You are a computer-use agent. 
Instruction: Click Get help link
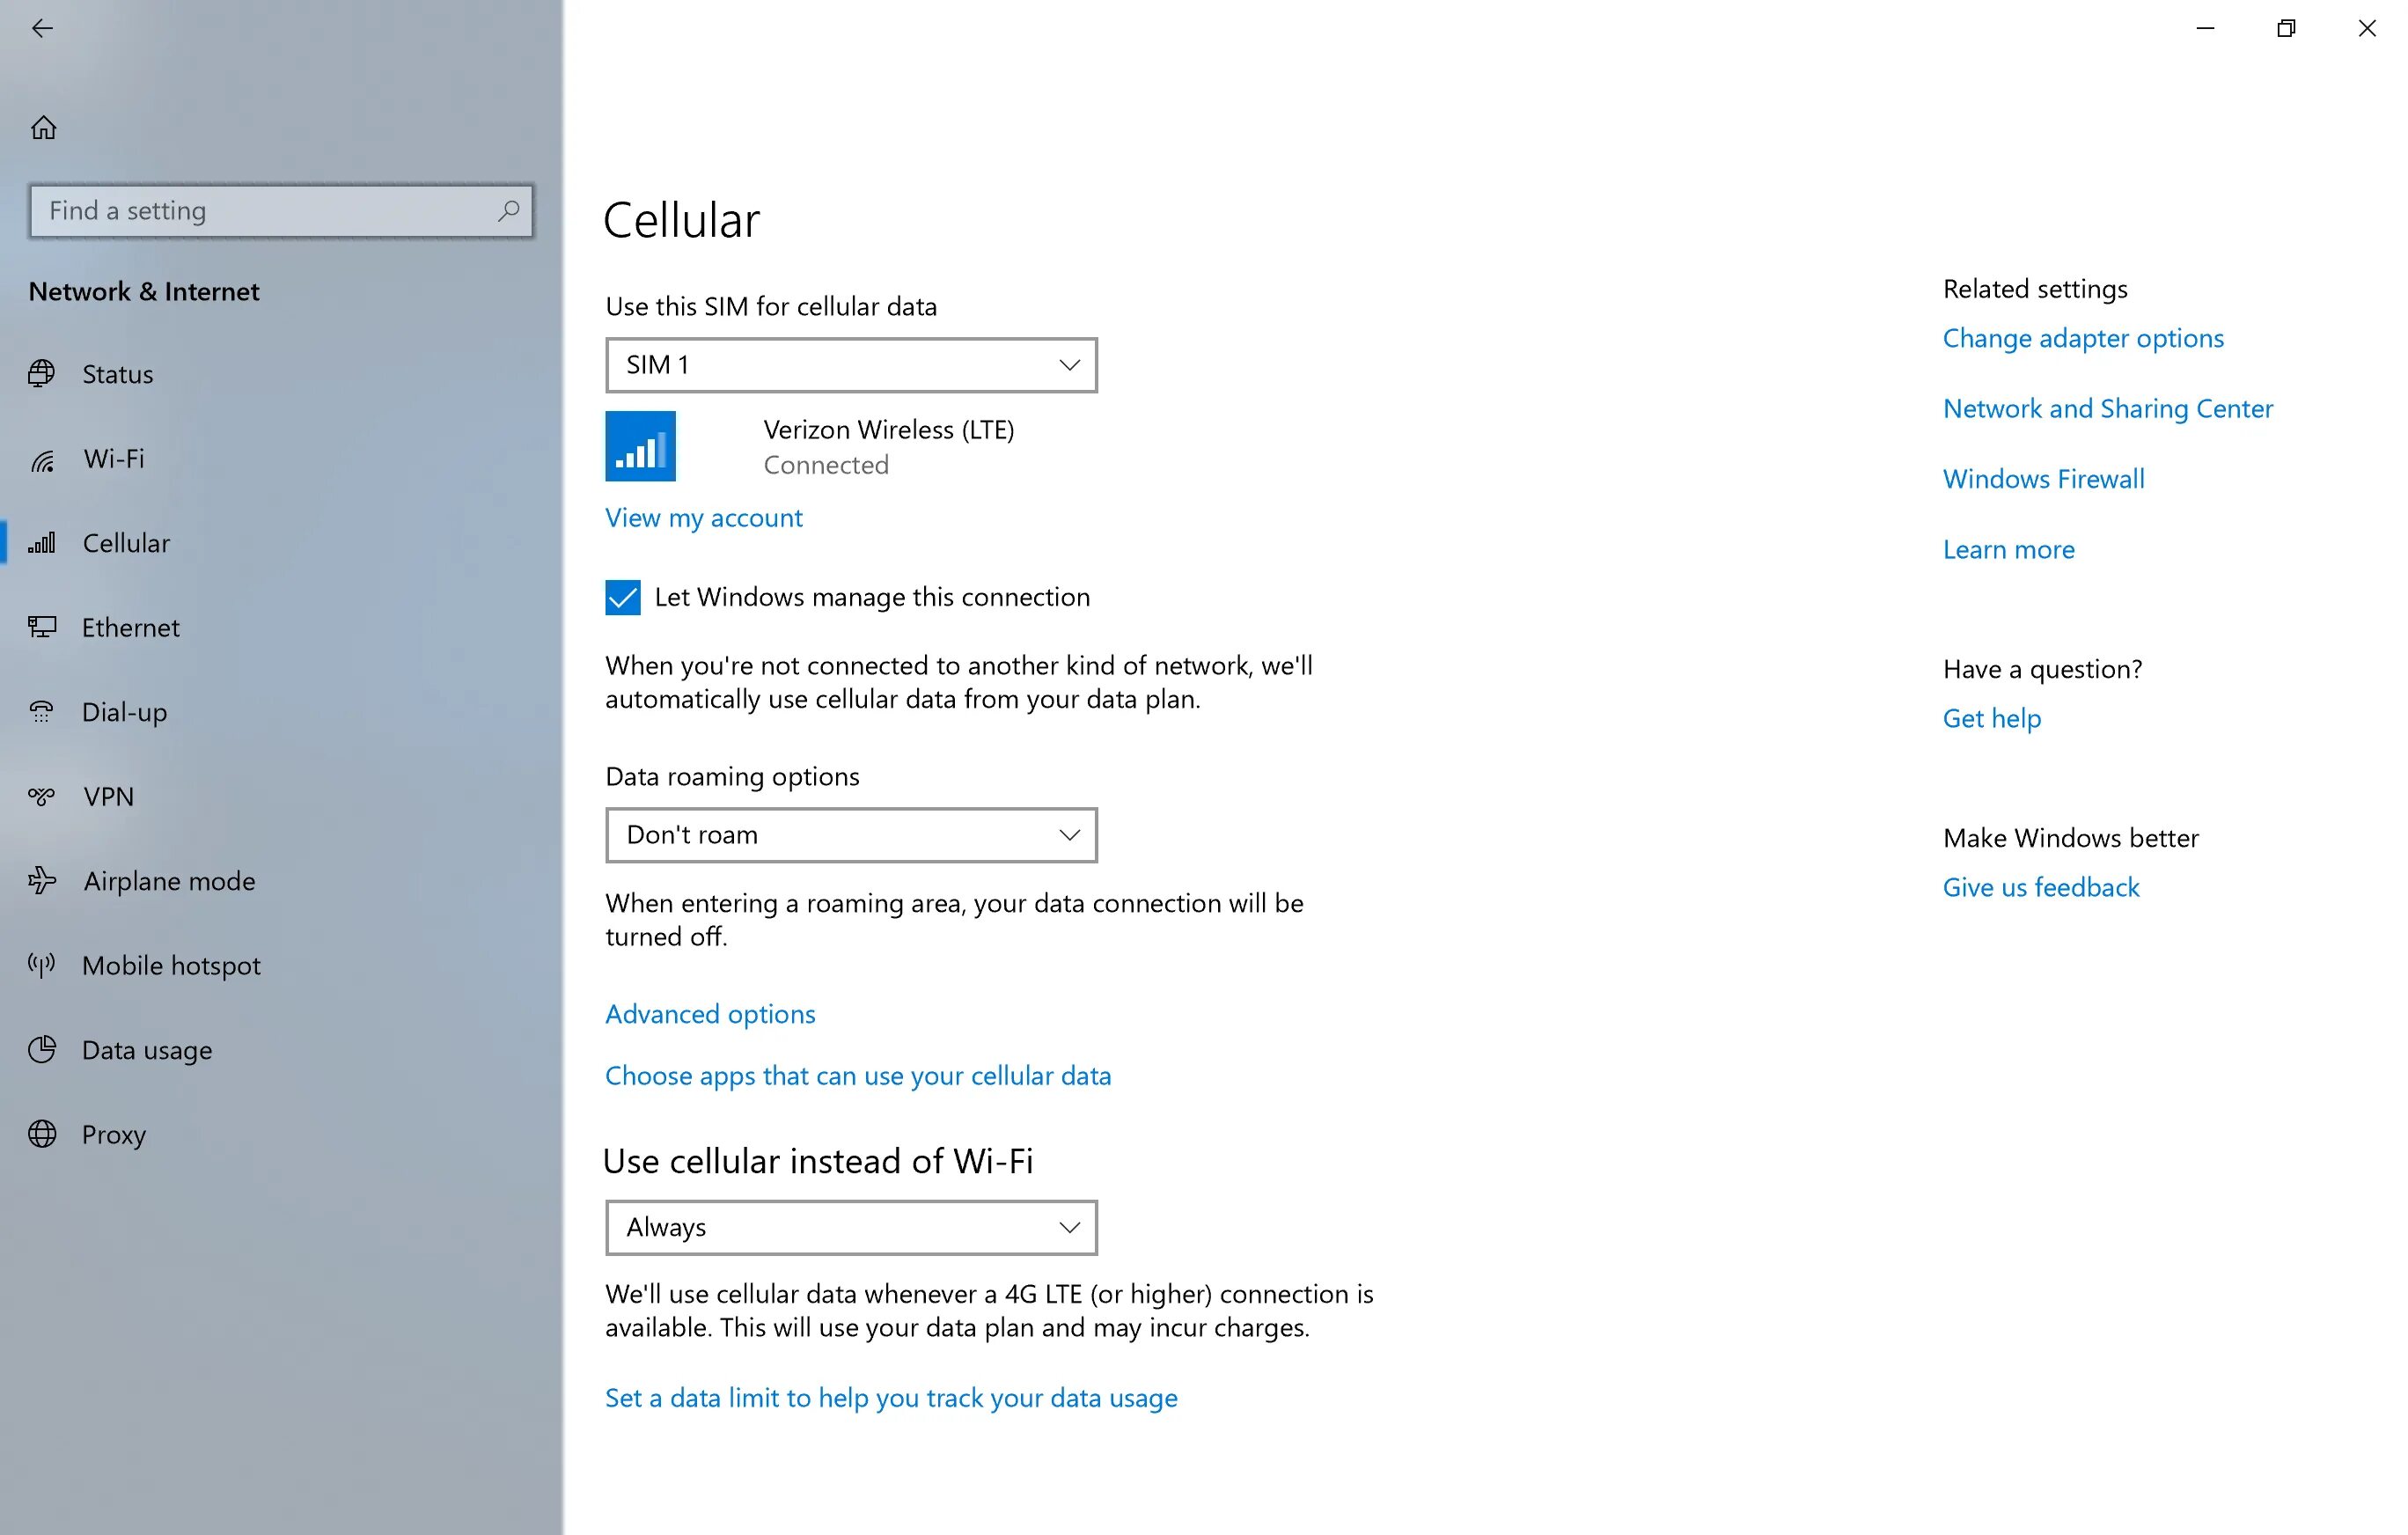(1991, 718)
